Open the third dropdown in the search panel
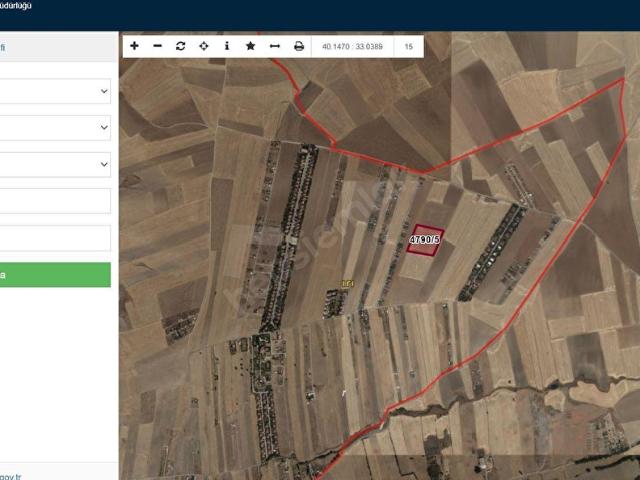Image resolution: width=640 pixels, height=480 pixels. 55,164
